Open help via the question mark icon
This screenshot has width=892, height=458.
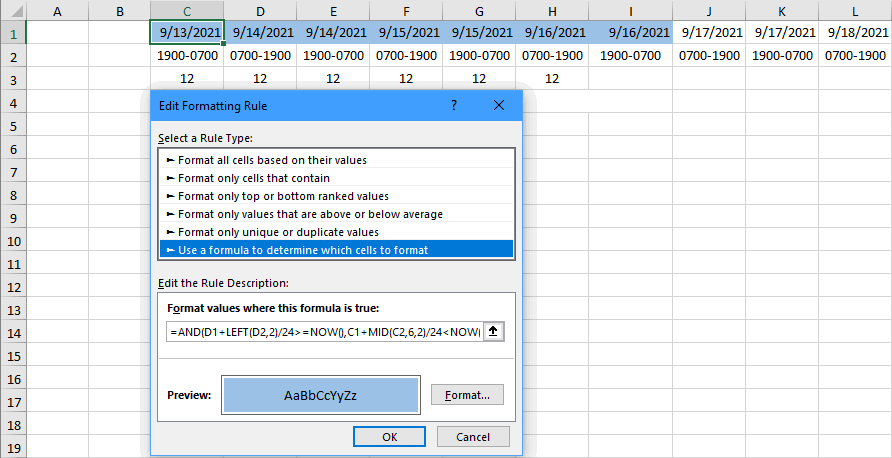(x=453, y=105)
